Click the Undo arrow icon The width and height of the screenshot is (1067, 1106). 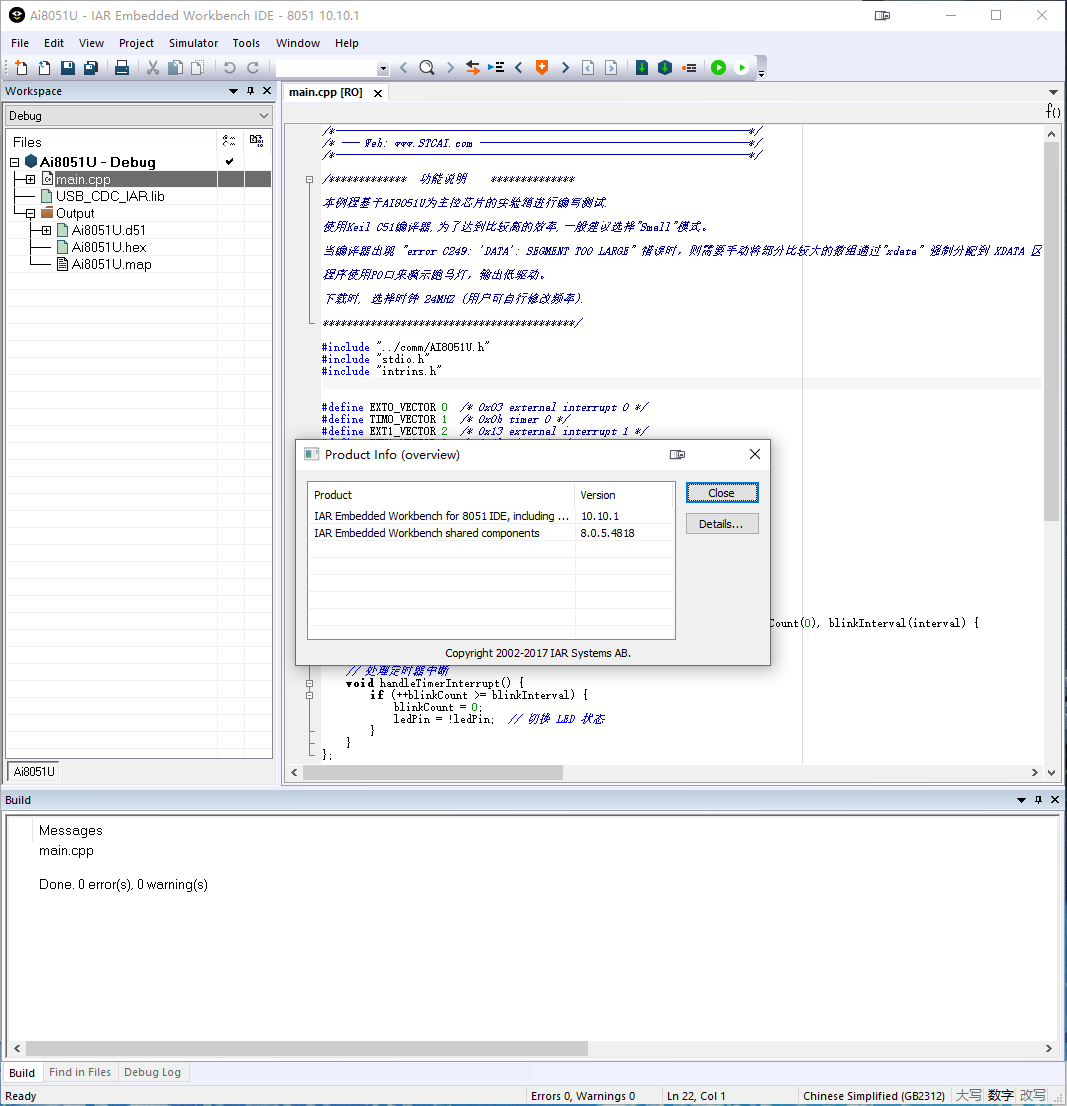pos(229,68)
